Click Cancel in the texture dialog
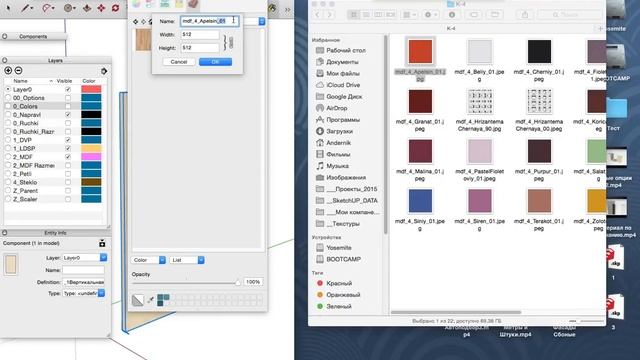The width and height of the screenshot is (640, 360). (x=179, y=62)
